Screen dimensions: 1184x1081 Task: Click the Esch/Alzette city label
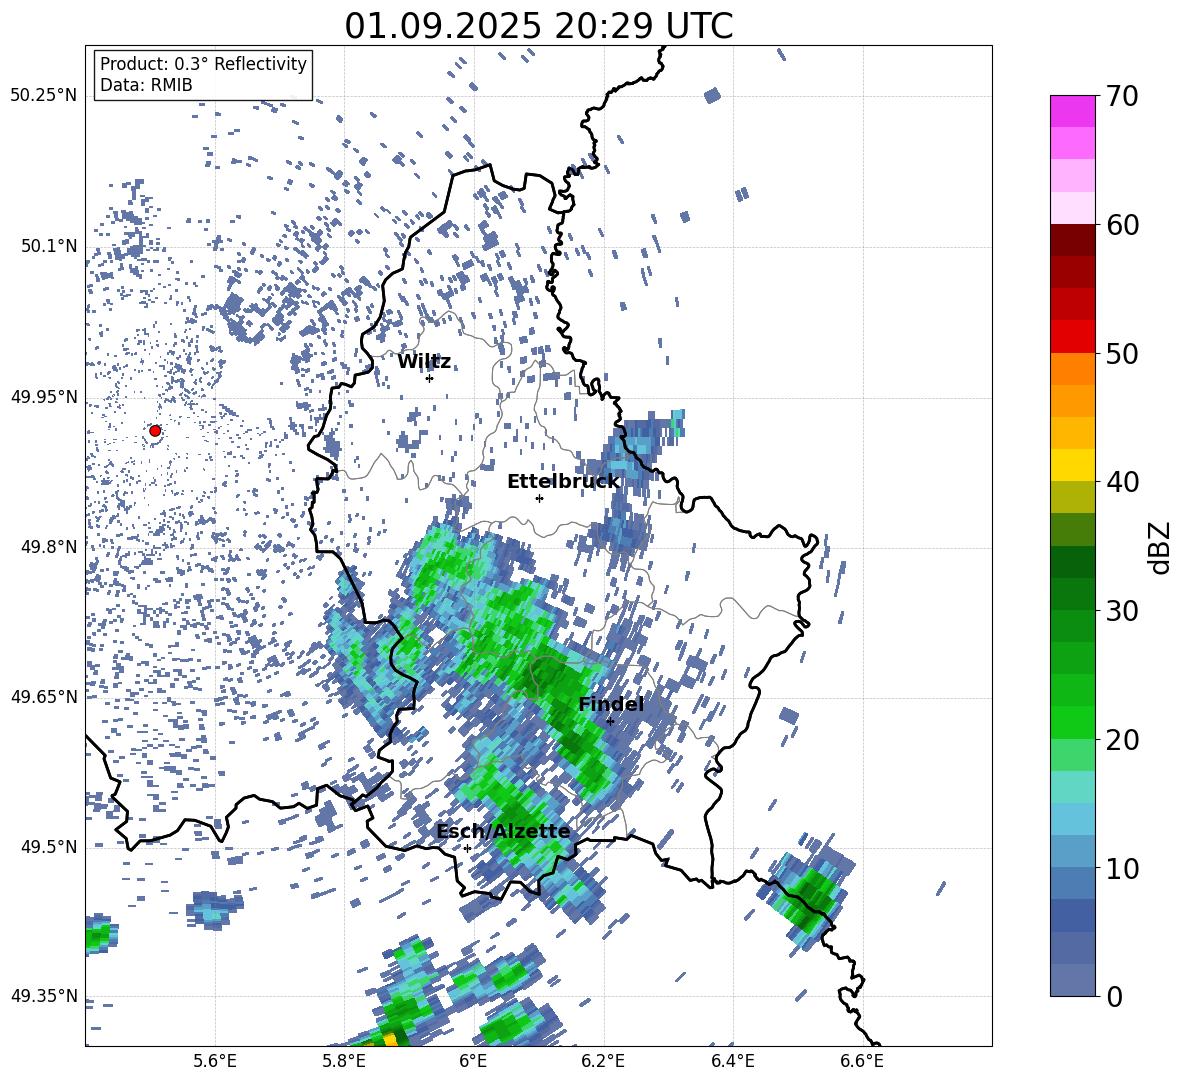click(x=503, y=832)
